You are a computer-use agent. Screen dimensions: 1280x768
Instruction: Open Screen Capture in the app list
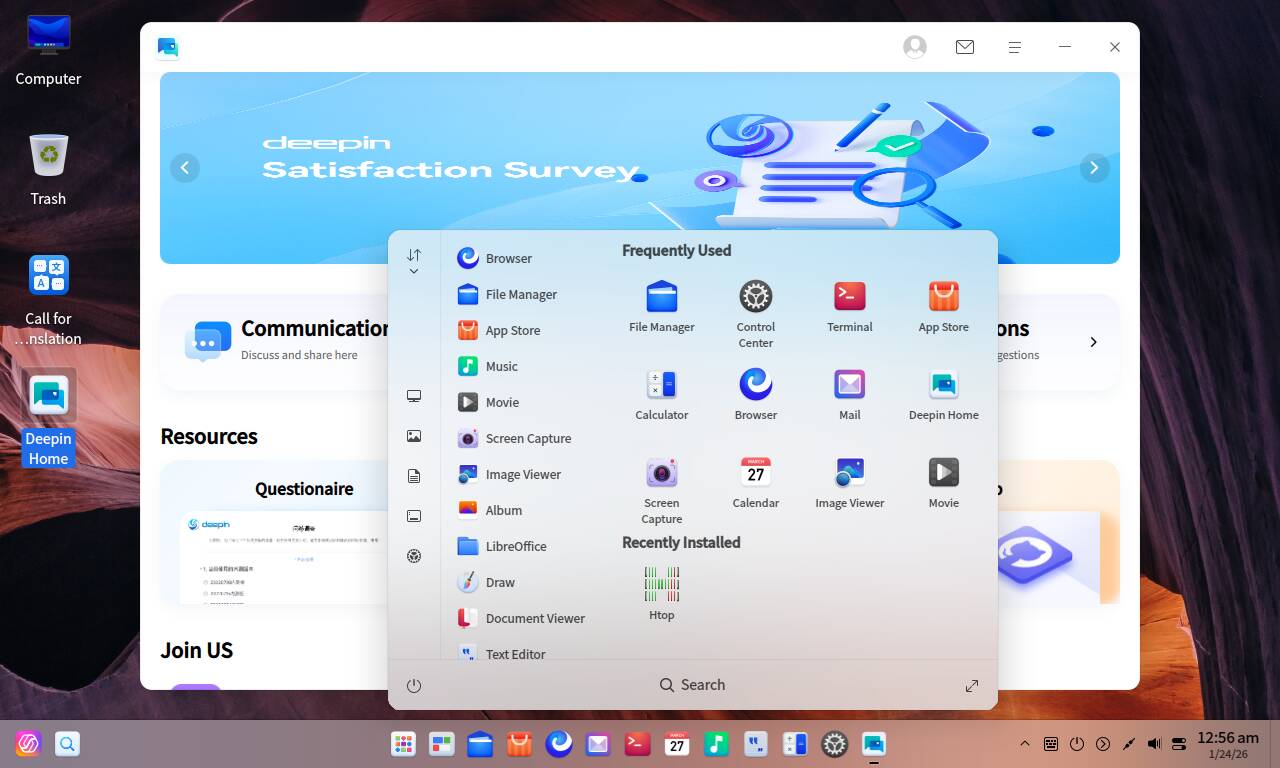pos(528,438)
